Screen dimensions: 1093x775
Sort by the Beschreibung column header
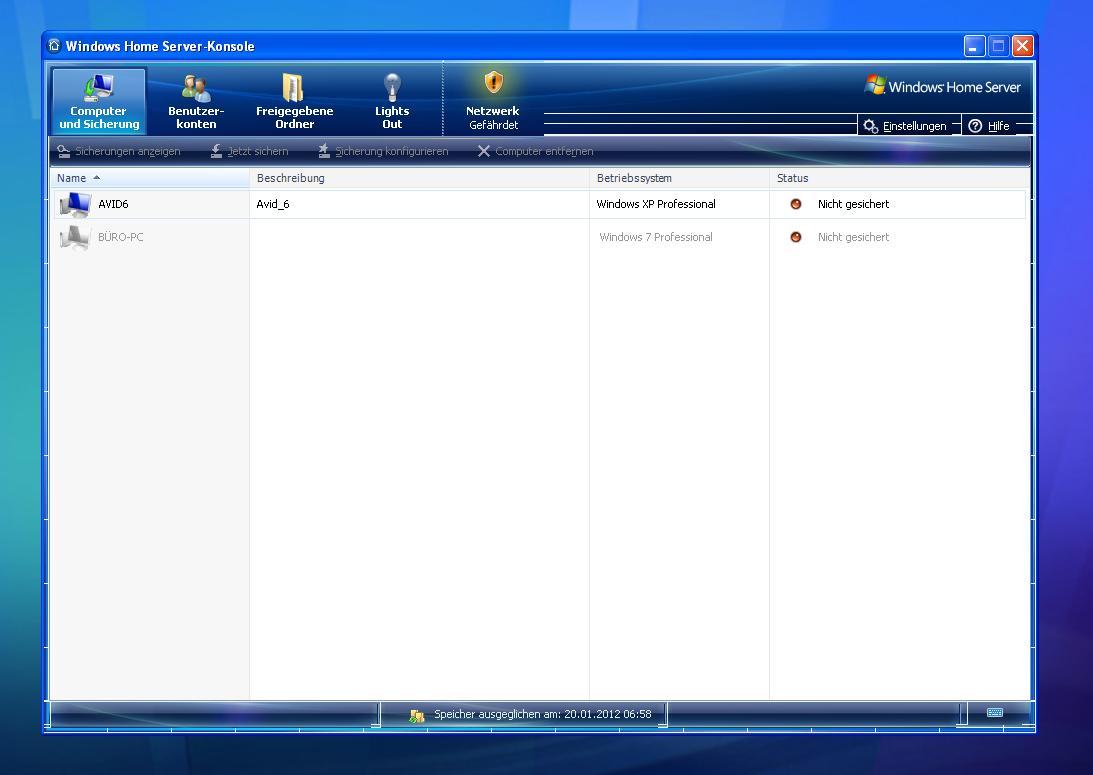click(419, 178)
